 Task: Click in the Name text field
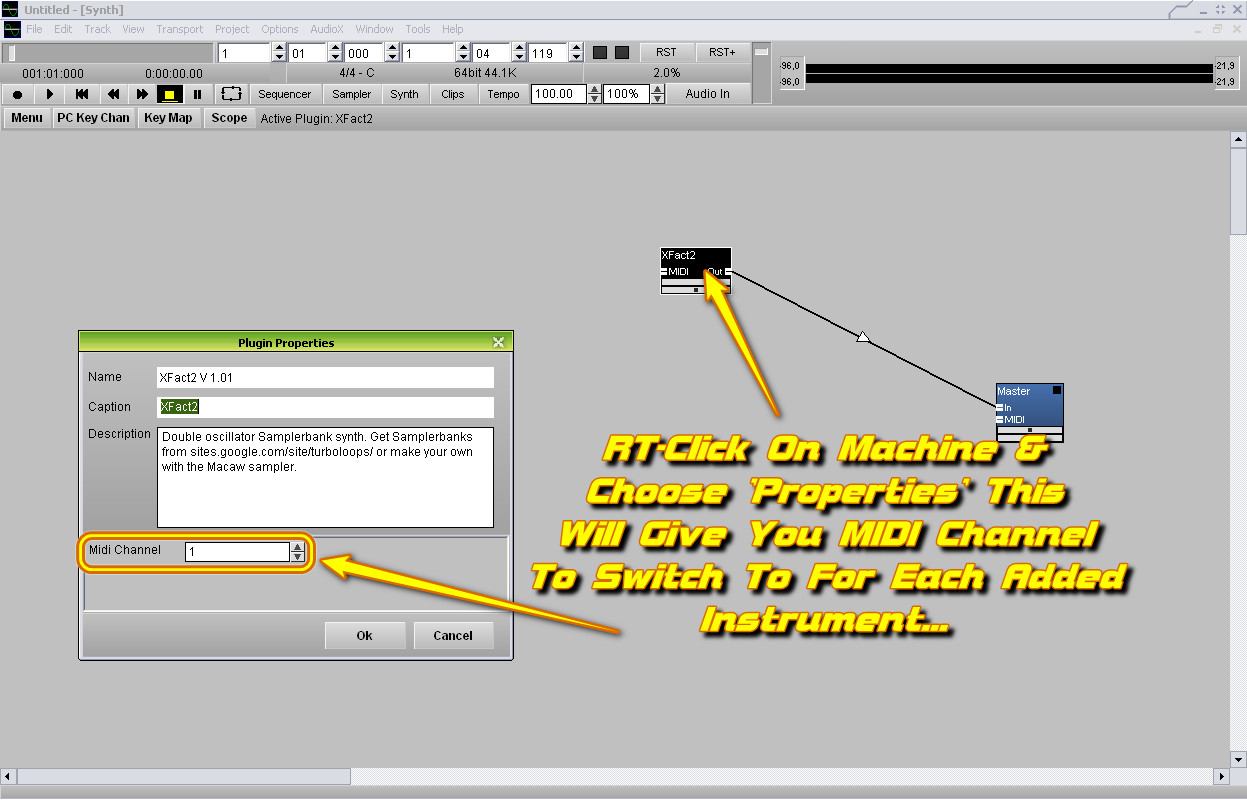coord(326,377)
